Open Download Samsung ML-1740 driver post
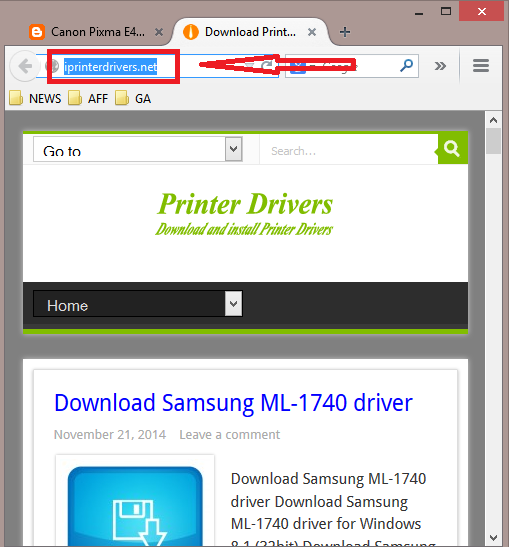This screenshot has width=509, height=547. point(233,403)
